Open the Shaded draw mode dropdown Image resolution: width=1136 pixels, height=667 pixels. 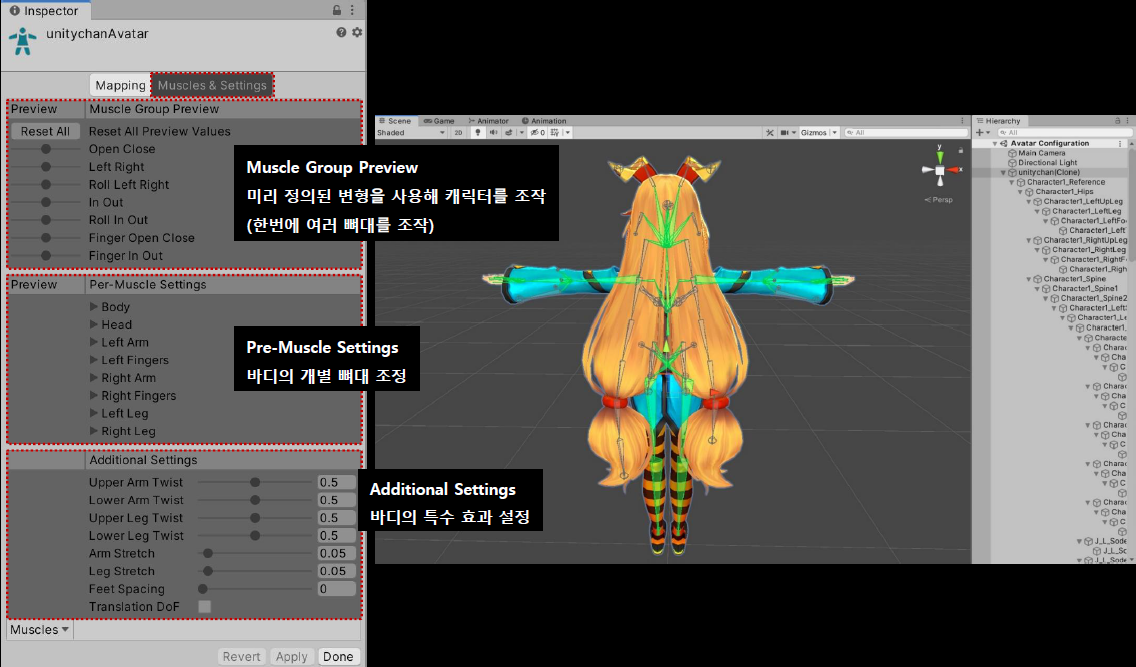pos(411,133)
